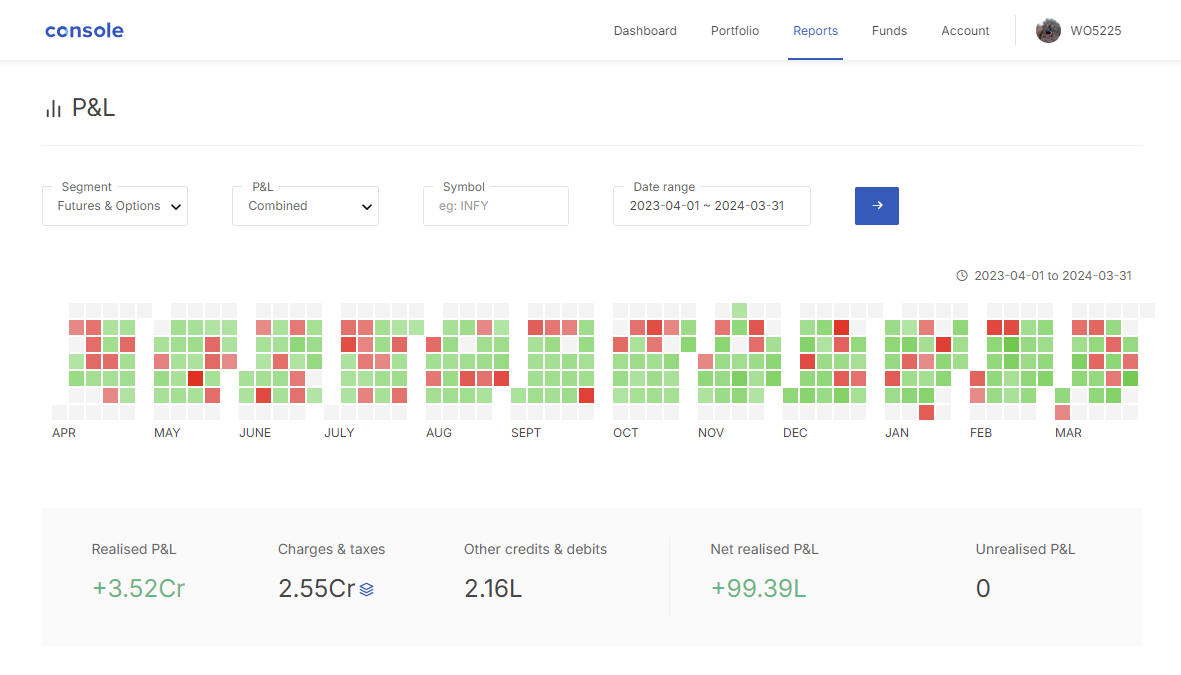Click the FEB month label on heatmap
Image resolution: width=1181 pixels, height=675 pixels.
point(981,433)
